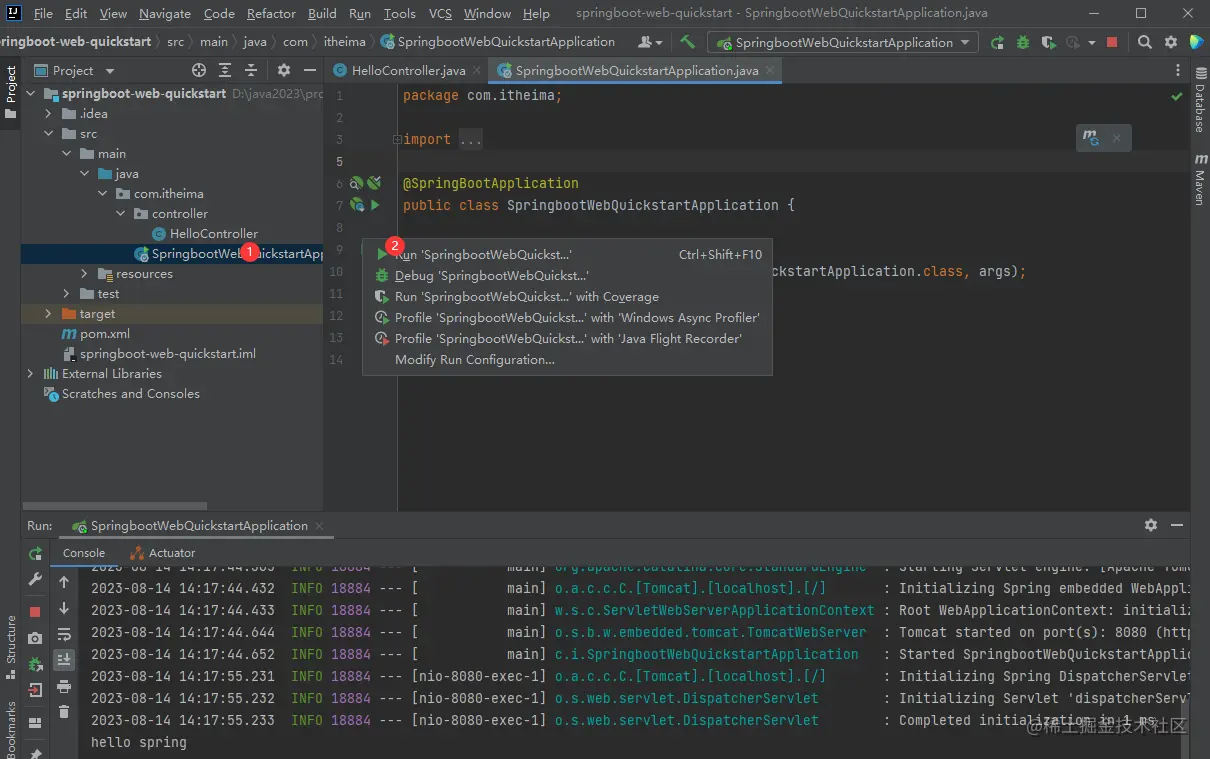Screen dimensions: 1210x759
Task: Start debugging via toolbar bug icon
Action: point(1022,42)
